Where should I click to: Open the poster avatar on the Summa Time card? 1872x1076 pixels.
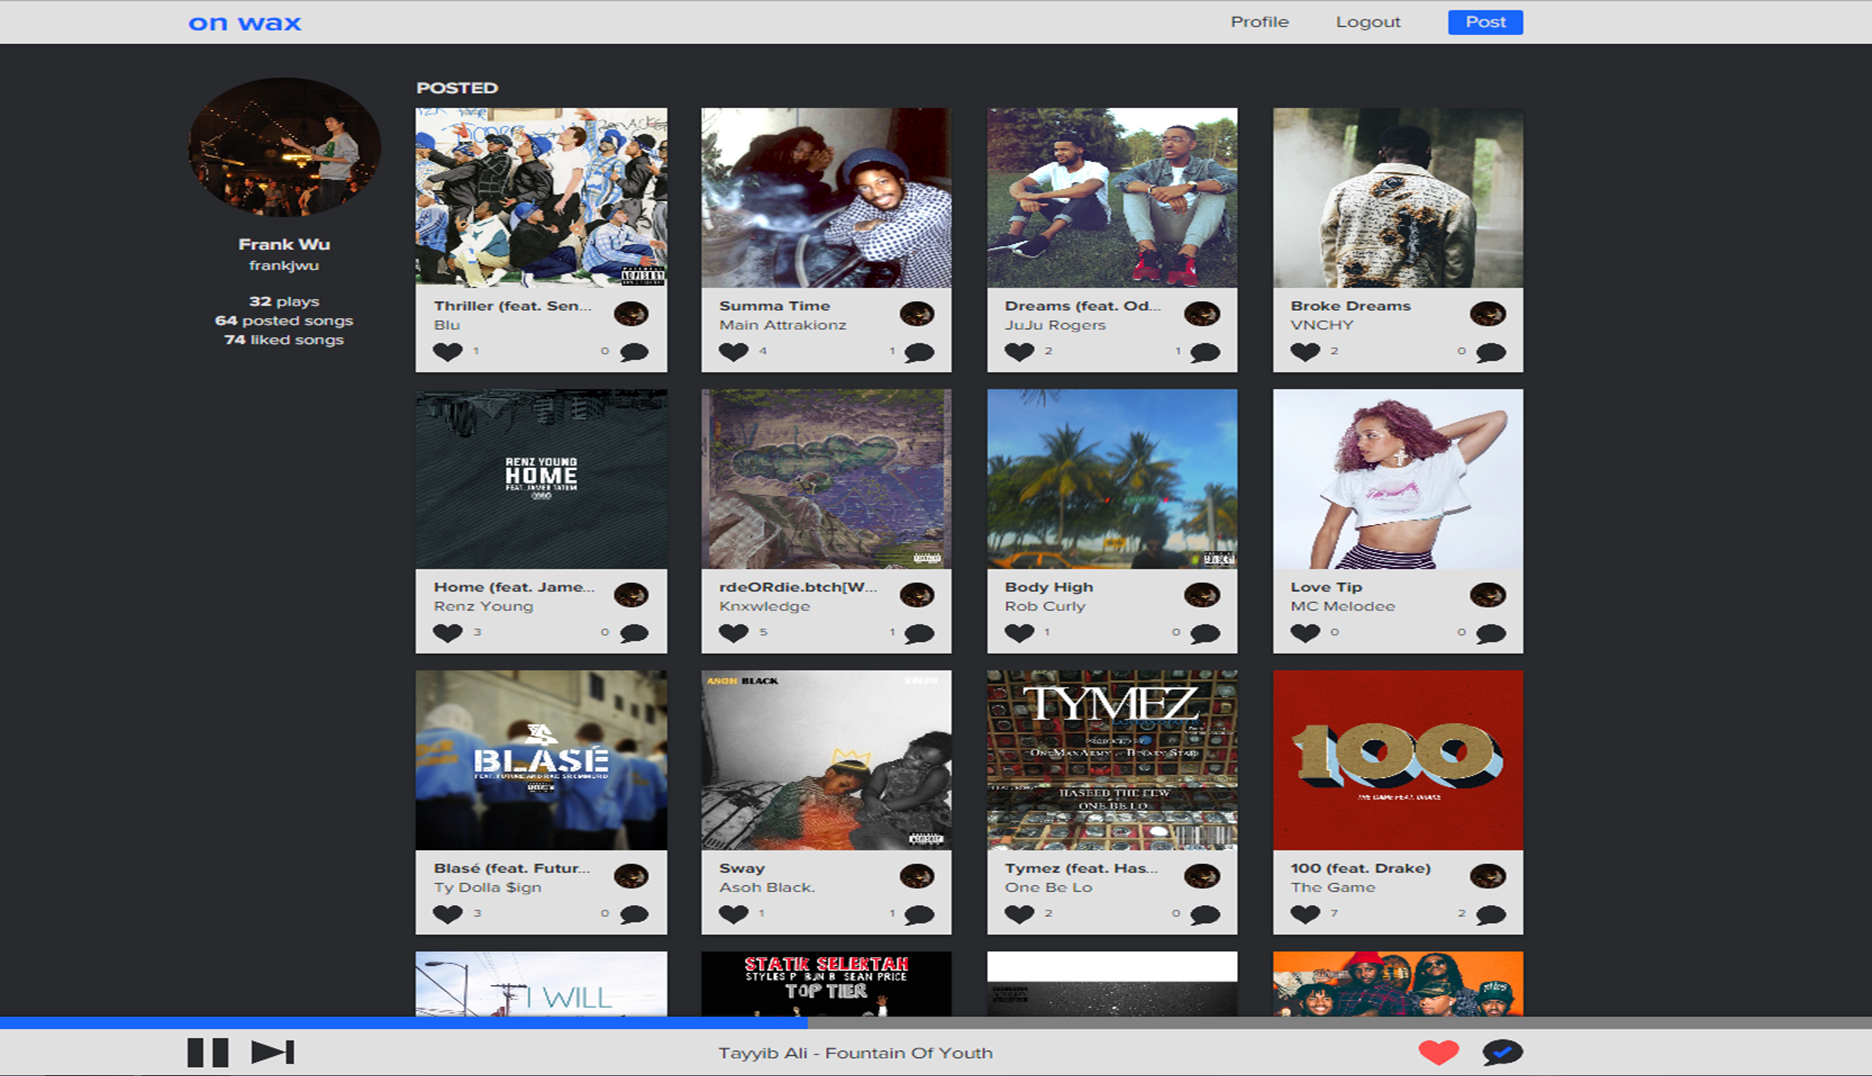[917, 314]
